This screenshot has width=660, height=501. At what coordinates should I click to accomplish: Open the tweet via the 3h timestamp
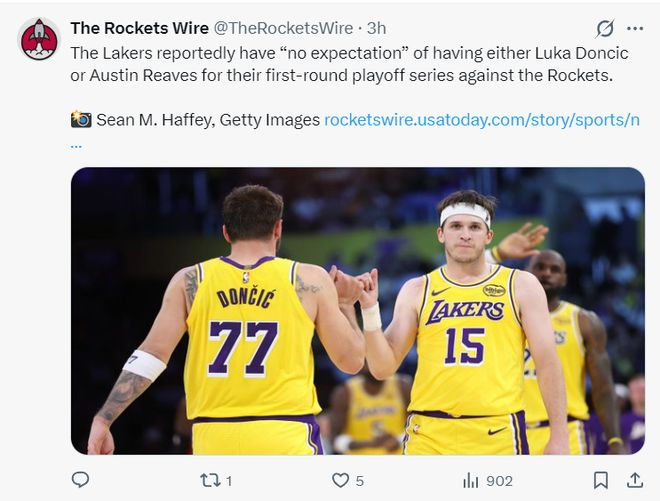coord(376,28)
